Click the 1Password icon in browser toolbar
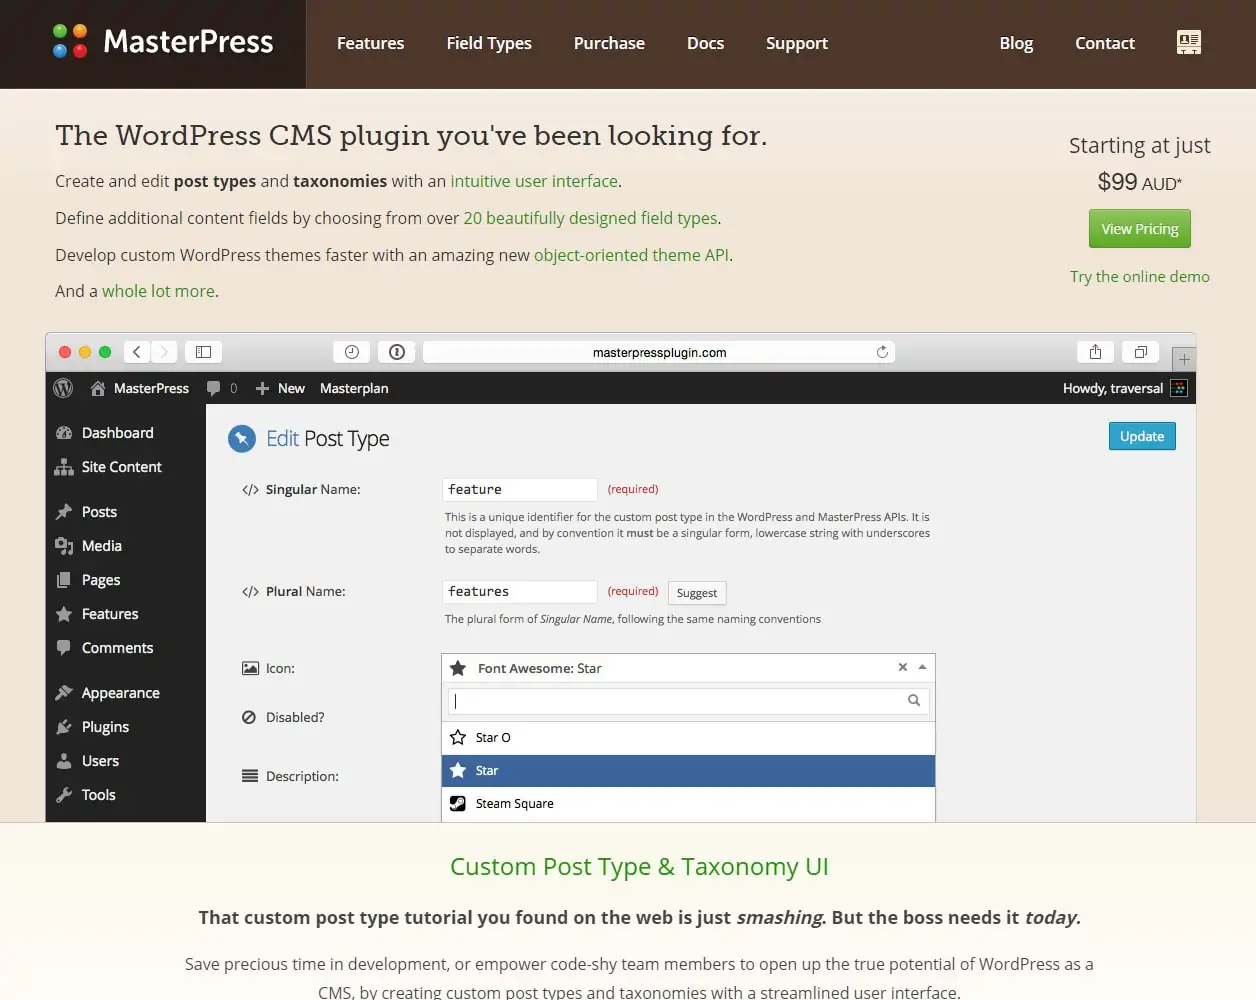This screenshot has height=1000, width=1256. (x=397, y=352)
